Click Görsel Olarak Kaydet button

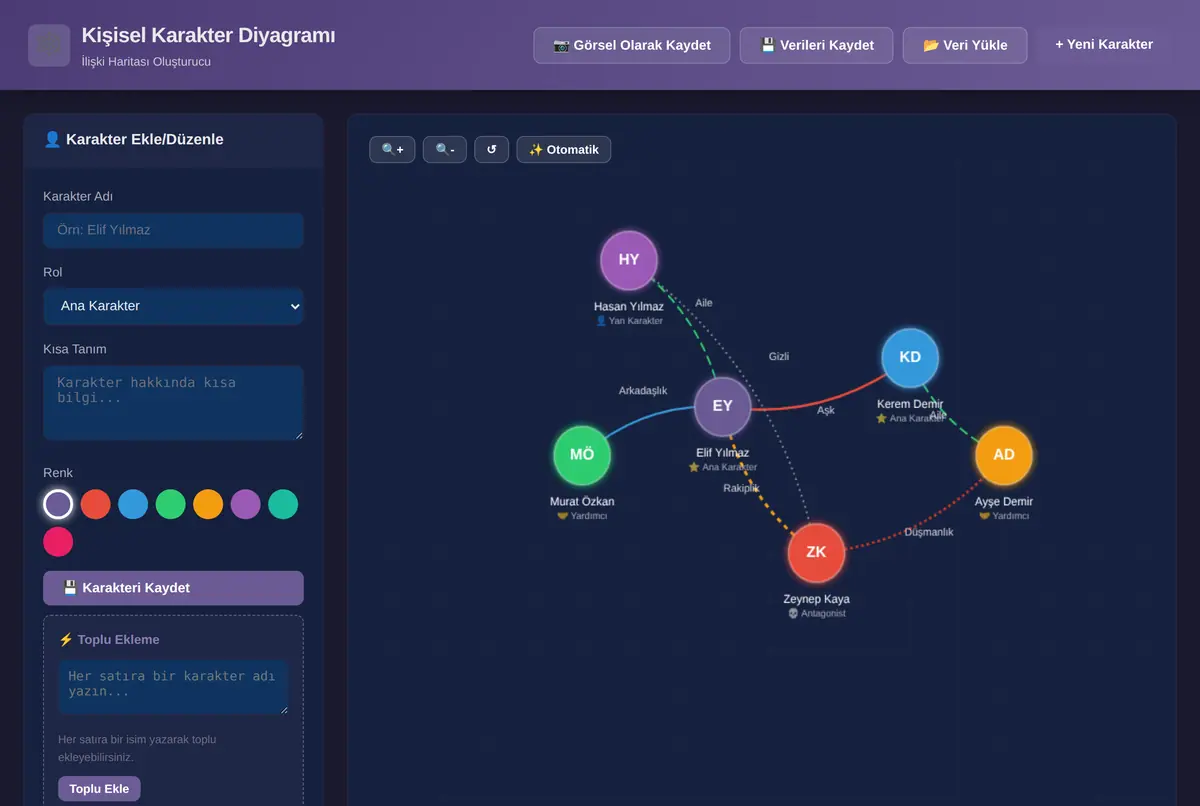click(632, 45)
